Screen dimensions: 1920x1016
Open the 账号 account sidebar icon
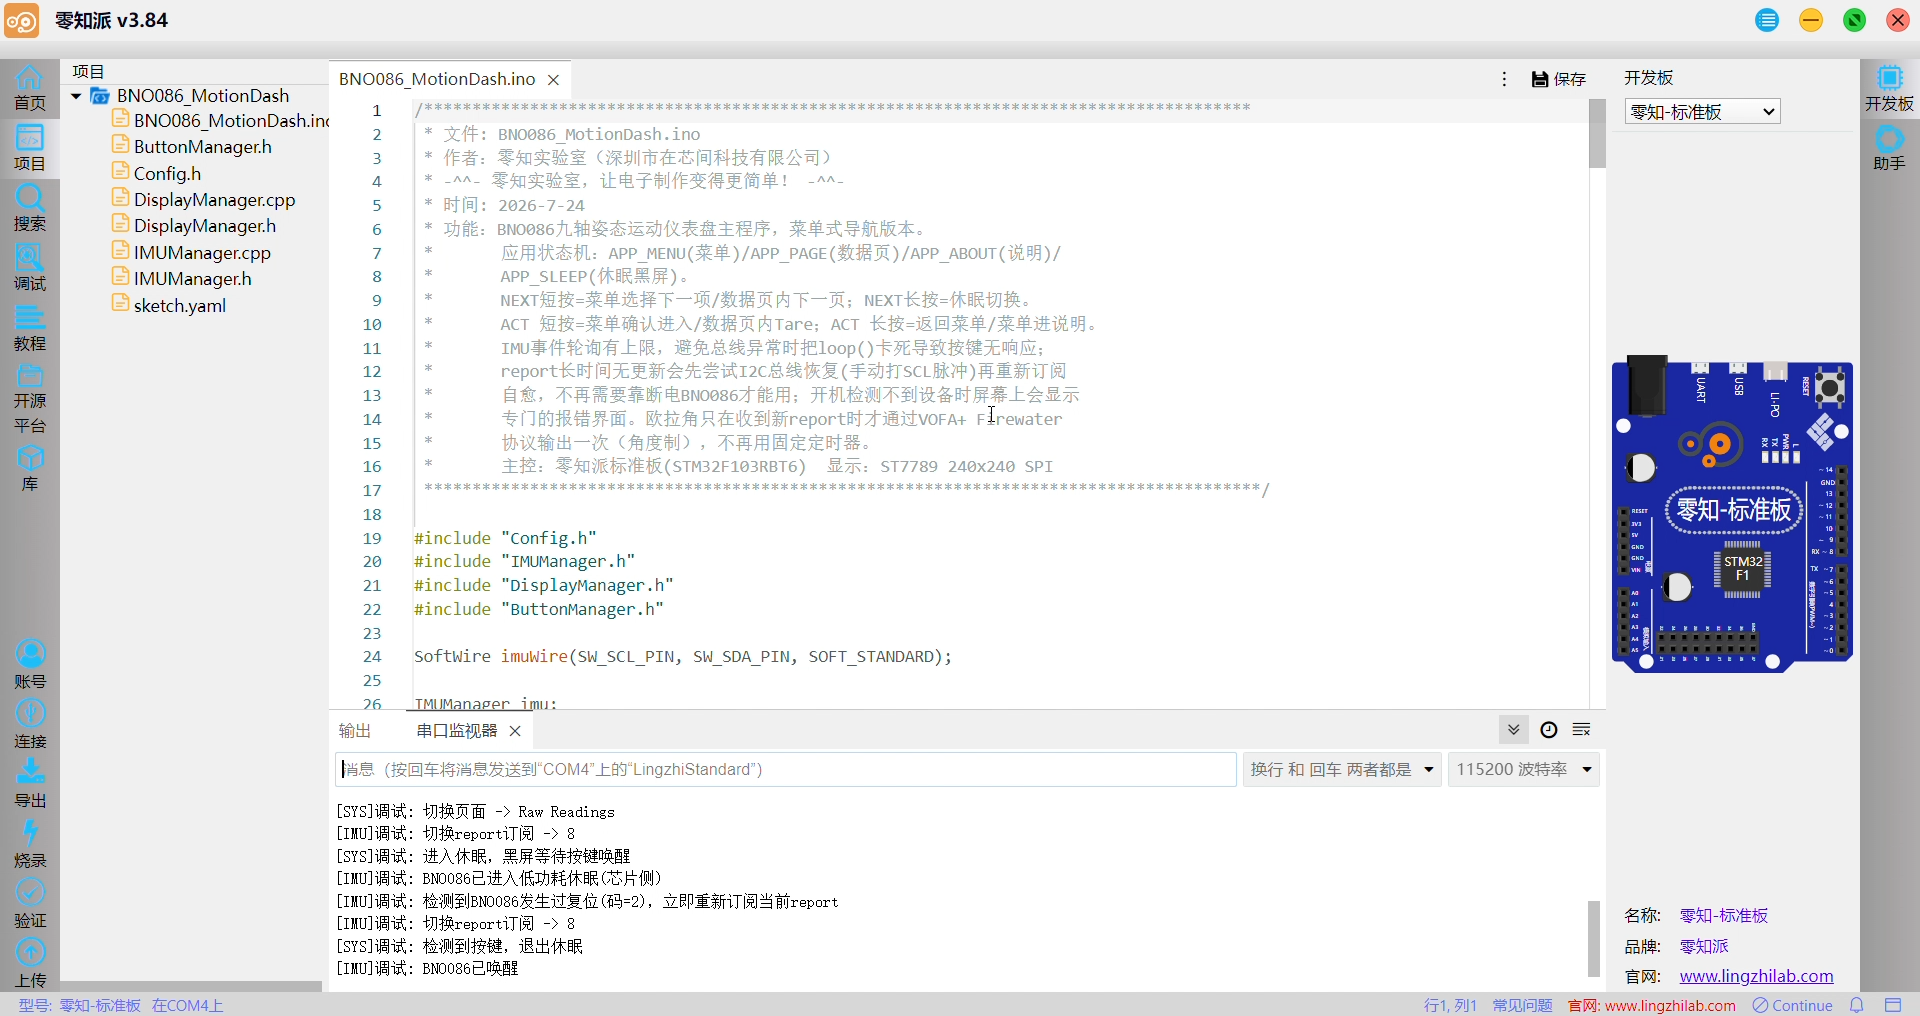29,666
